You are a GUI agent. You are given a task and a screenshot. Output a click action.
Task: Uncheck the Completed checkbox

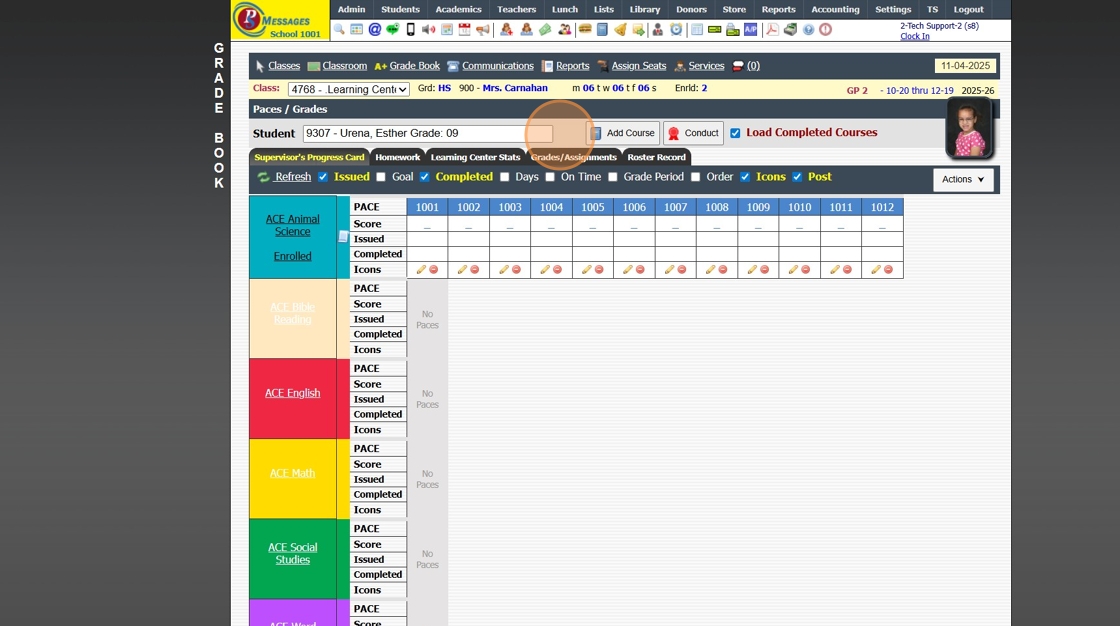pyautogui.click(x=424, y=177)
